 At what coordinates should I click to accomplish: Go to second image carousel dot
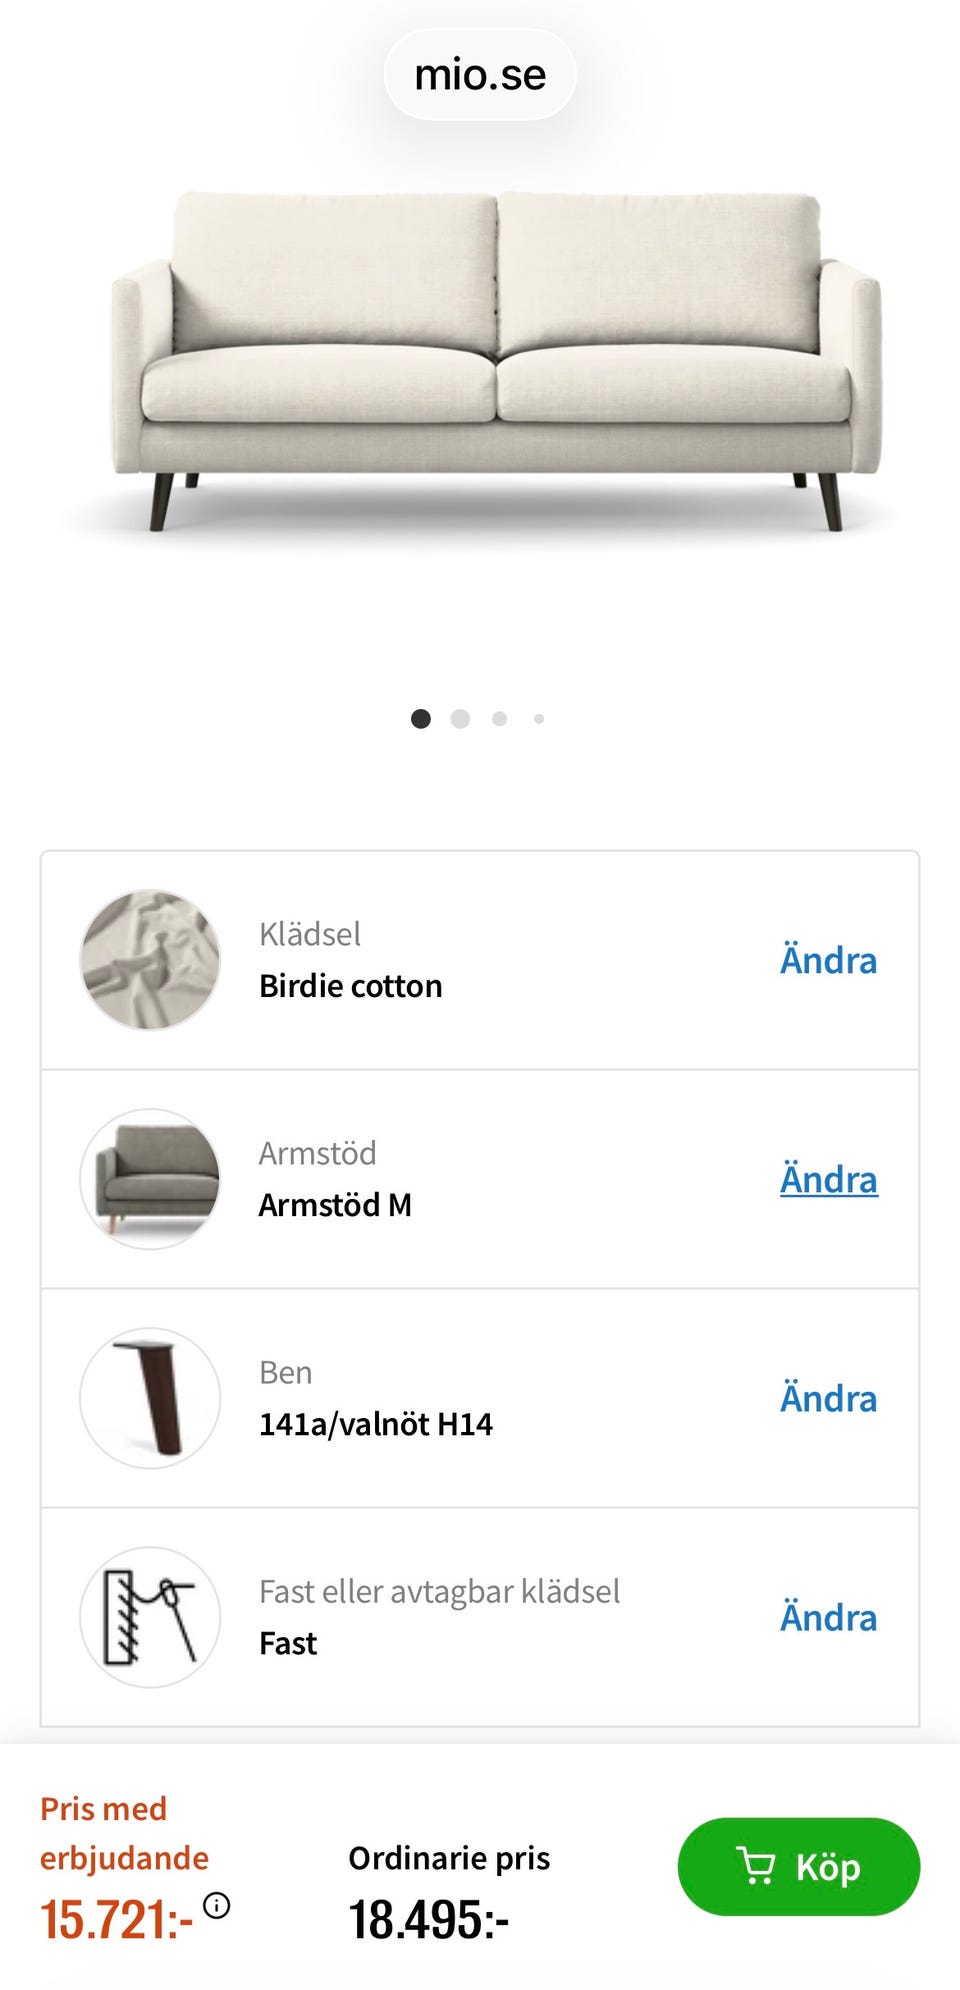pyautogui.click(x=460, y=719)
